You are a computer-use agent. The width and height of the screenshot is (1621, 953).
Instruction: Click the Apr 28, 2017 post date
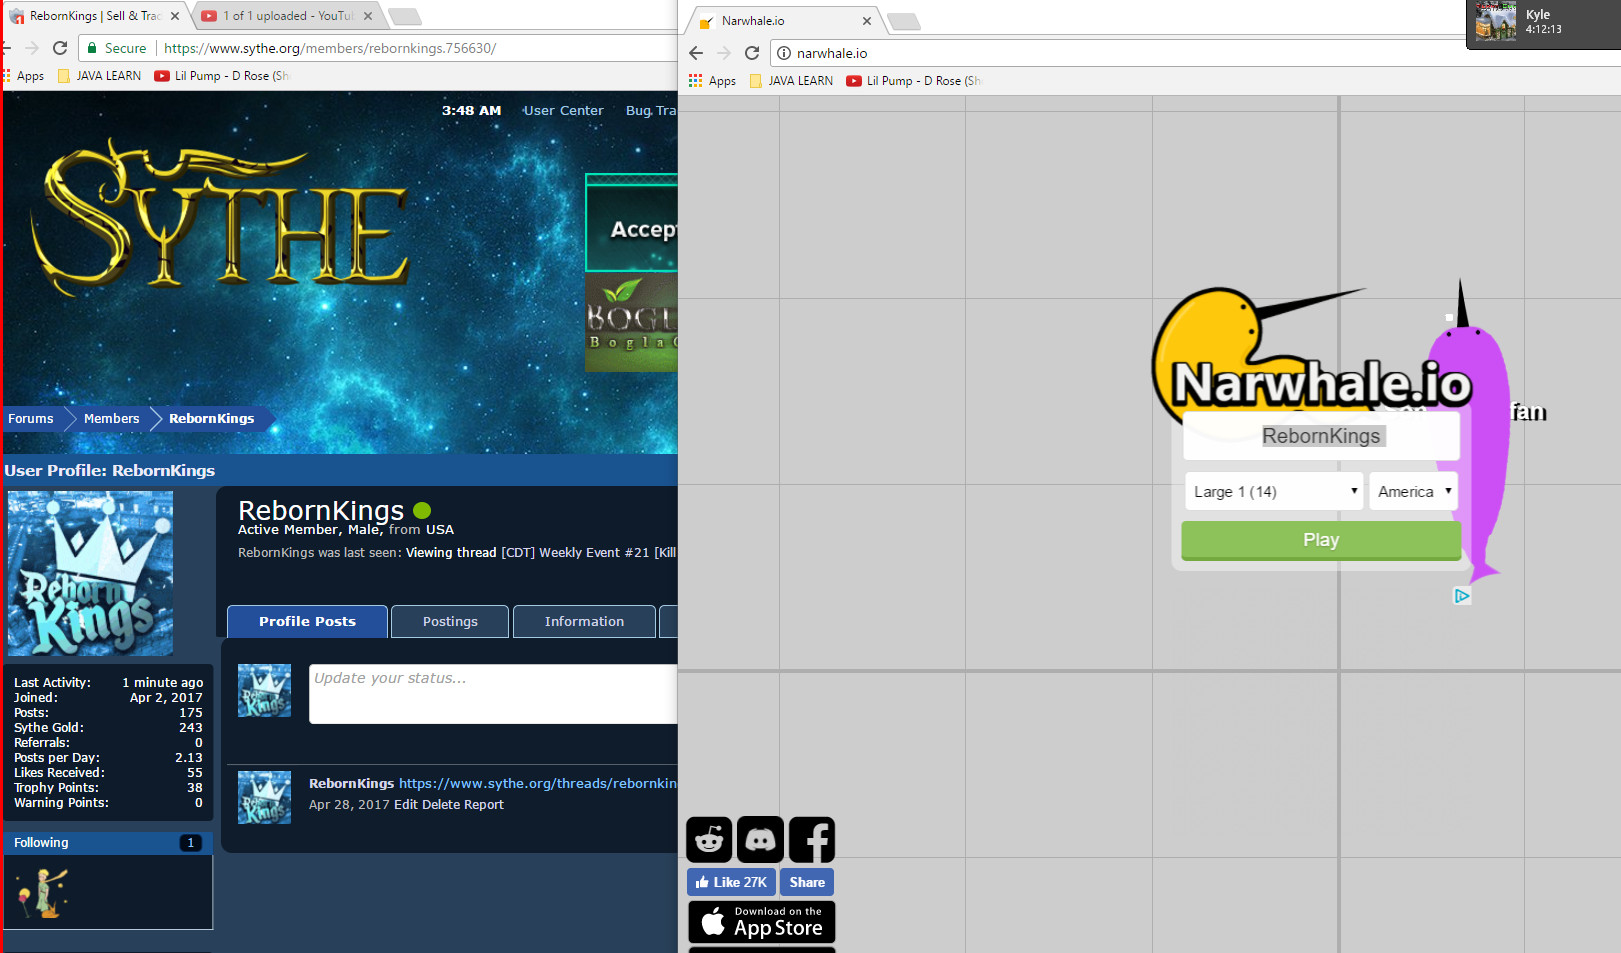[349, 805]
